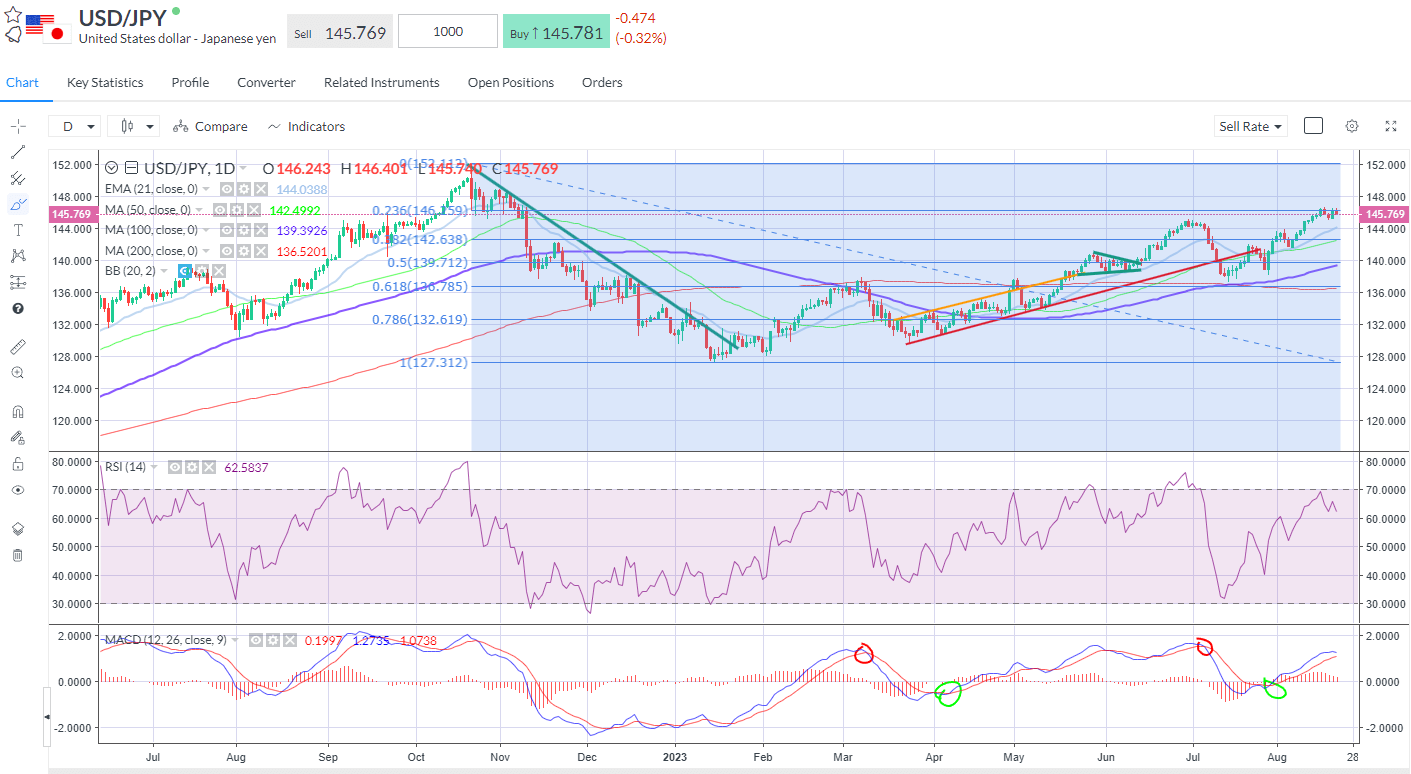Open chart settings gear icon

click(x=1352, y=126)
